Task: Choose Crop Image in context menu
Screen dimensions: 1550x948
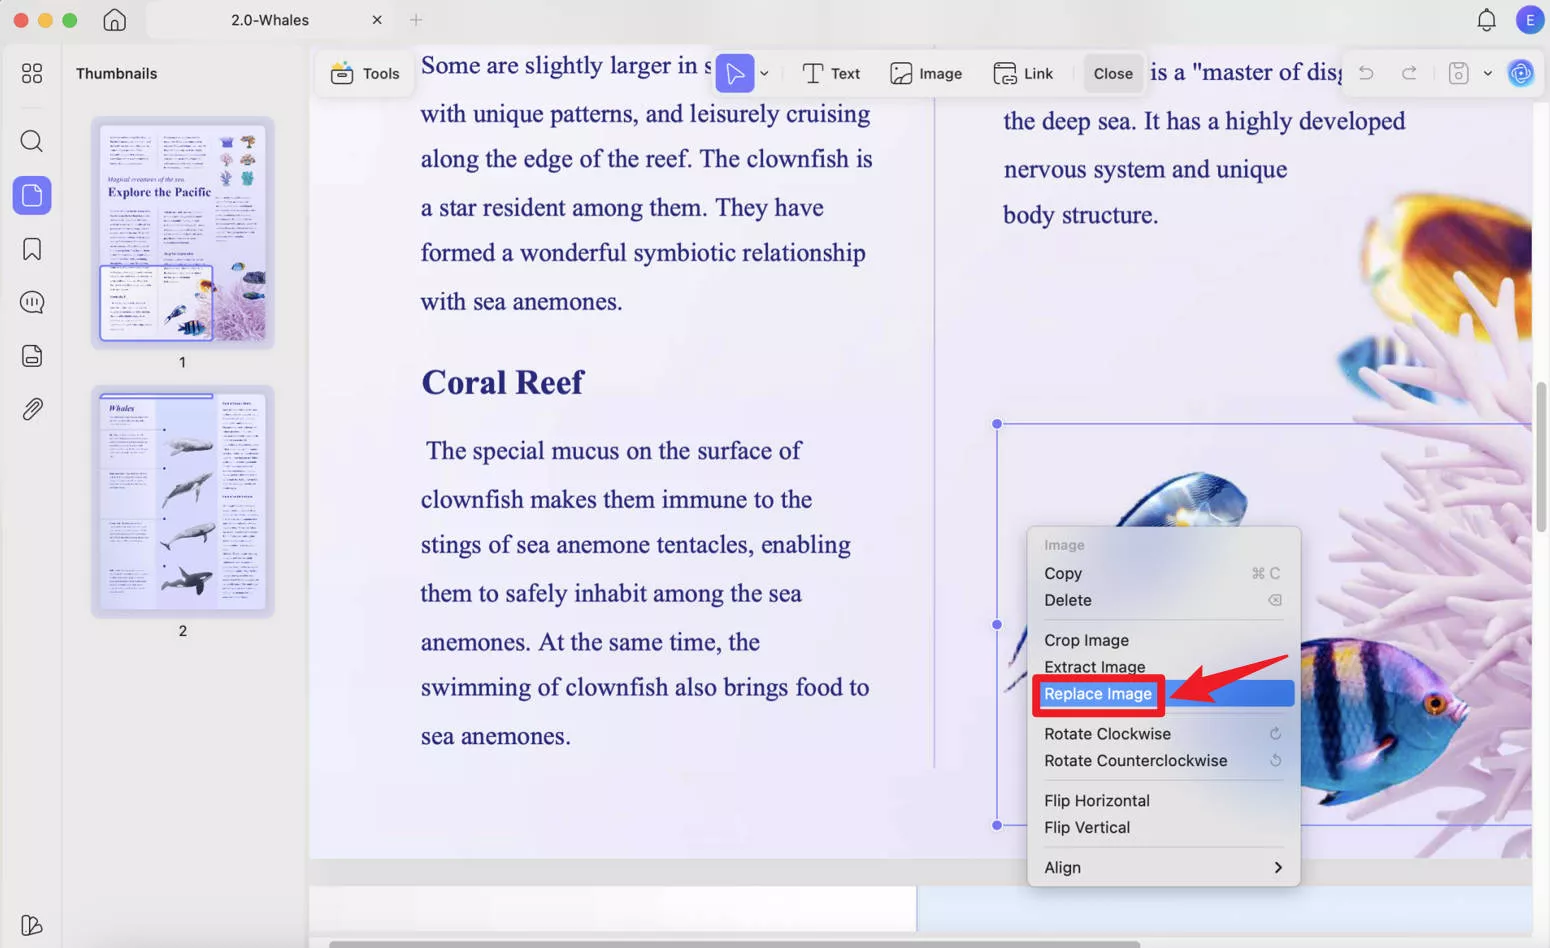Action: click(x=1164, y=641)
